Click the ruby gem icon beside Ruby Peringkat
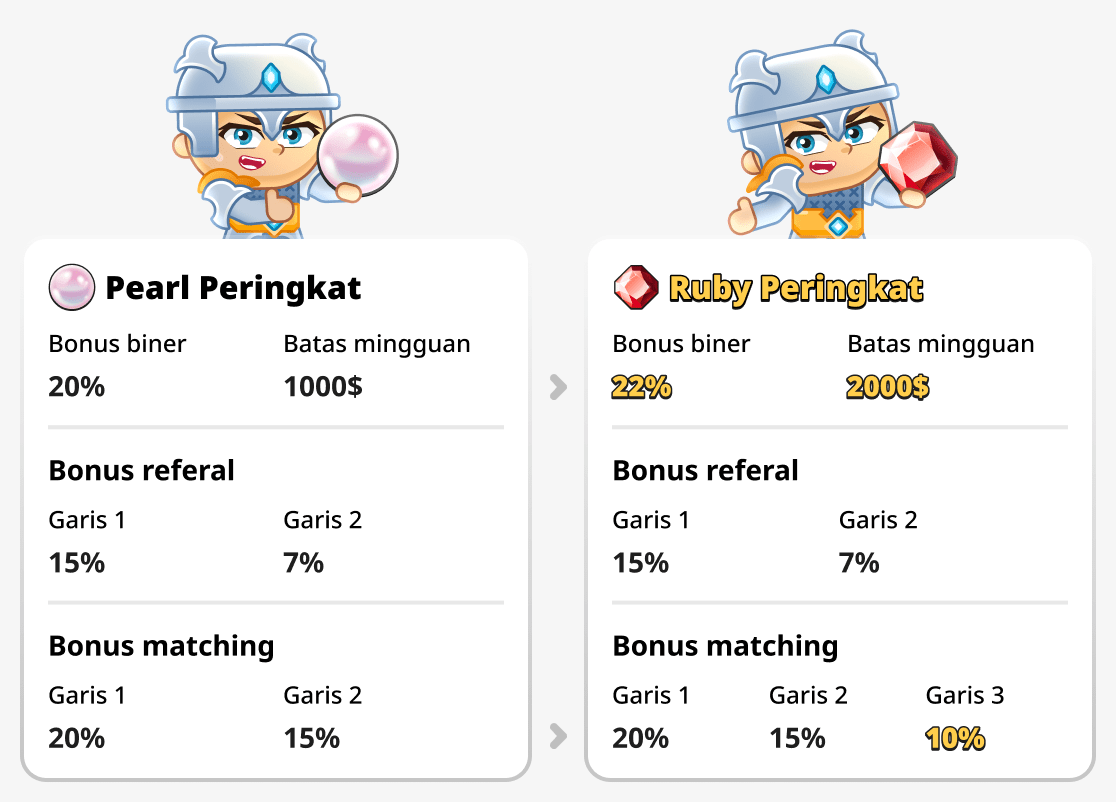Viewport: 1116px width, 802px height. [x=633, y=288]
